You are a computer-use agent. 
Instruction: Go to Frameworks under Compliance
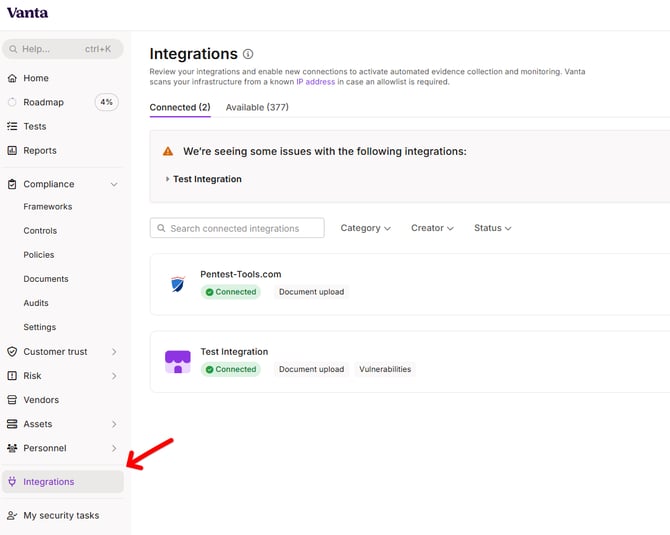[x=48, y=206]
